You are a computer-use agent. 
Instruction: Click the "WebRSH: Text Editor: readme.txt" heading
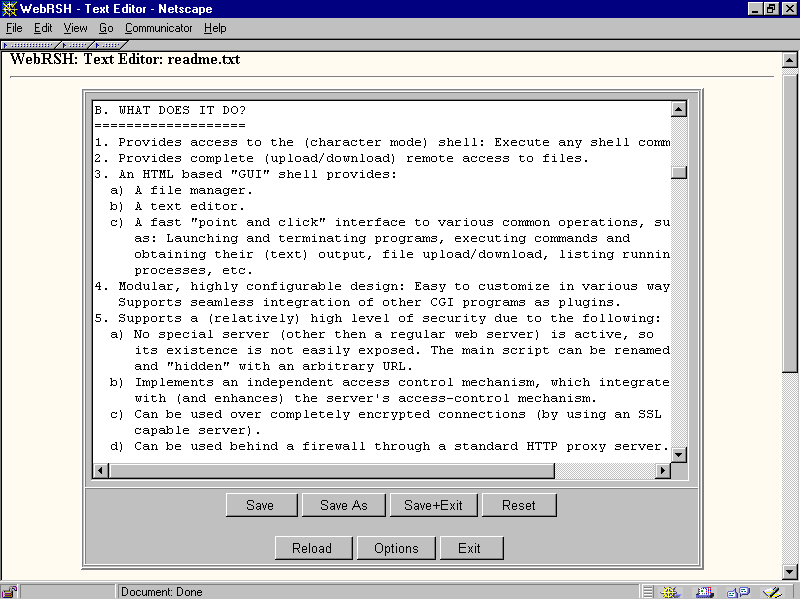click(125, 59)
